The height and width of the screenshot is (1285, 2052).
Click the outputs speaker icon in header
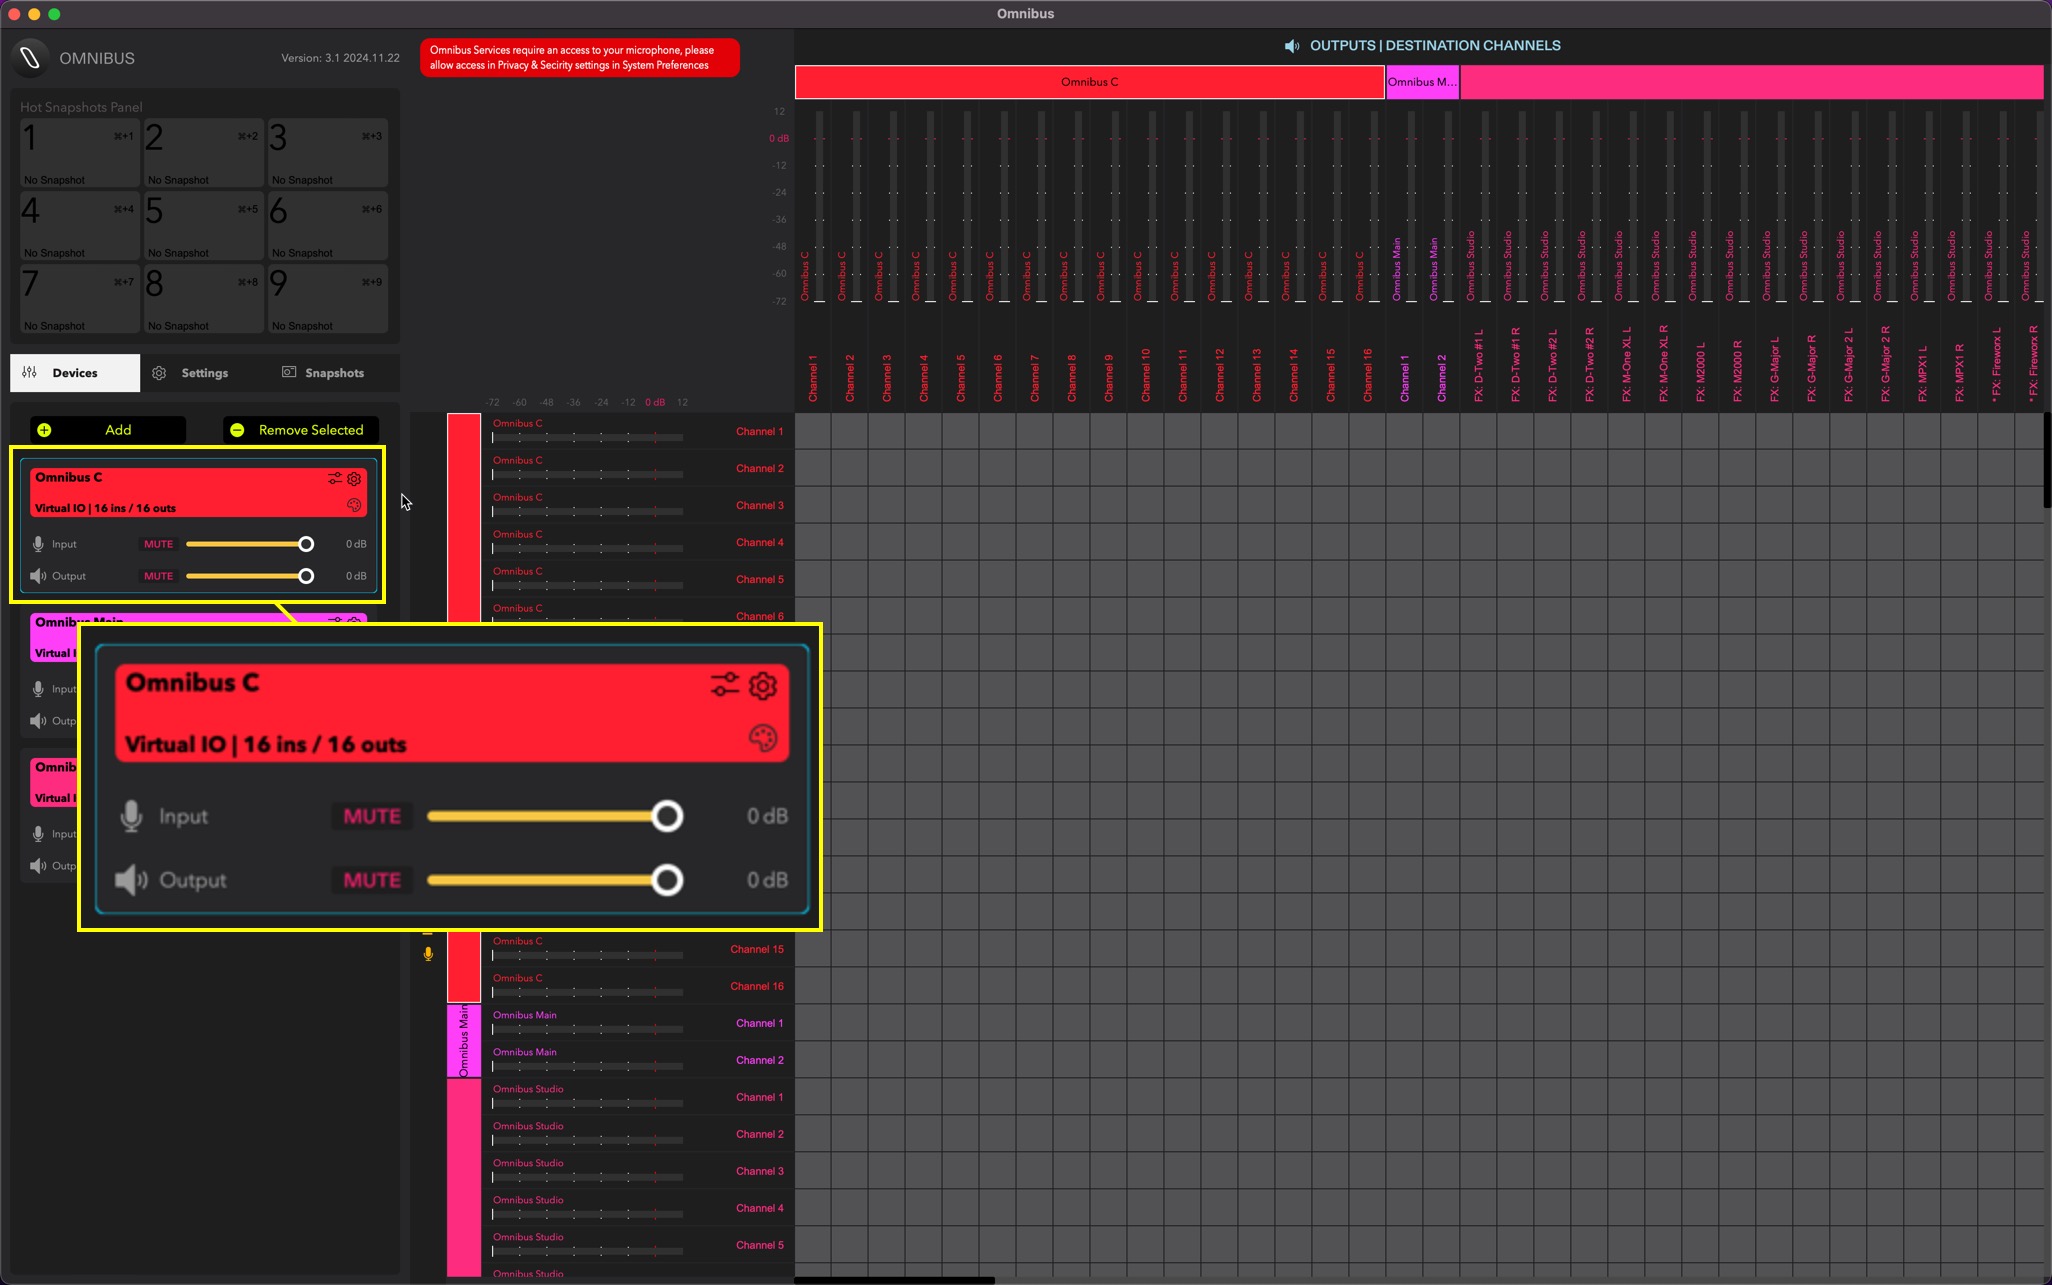1292,46
